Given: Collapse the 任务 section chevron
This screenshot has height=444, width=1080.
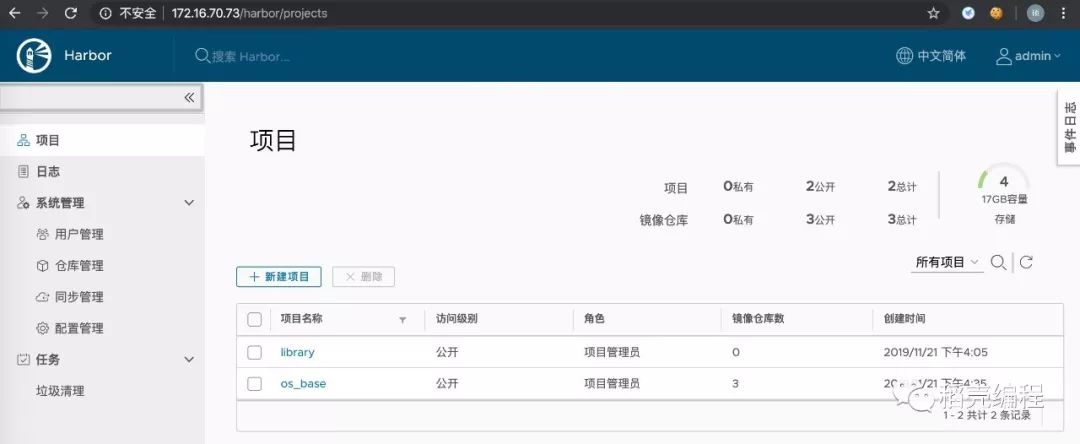Looking at the screenshot, I should point(189,359).
